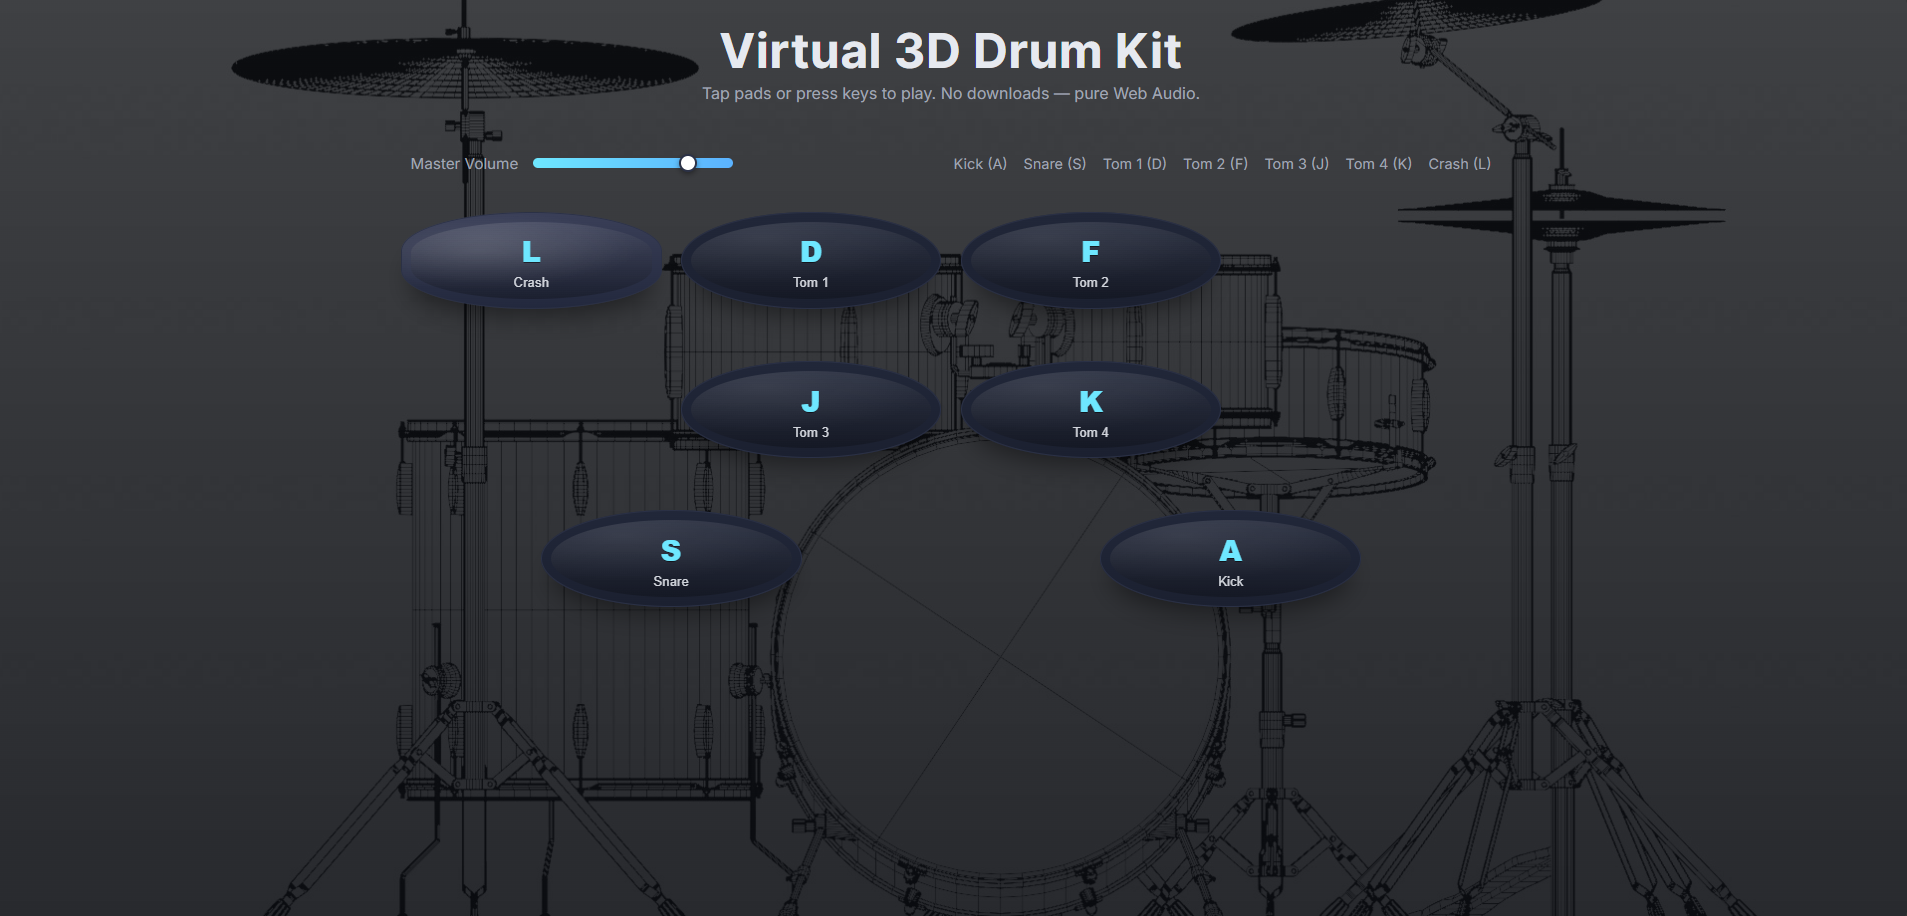Select the Tom 1 (D) legend item

pos(1135,163)
